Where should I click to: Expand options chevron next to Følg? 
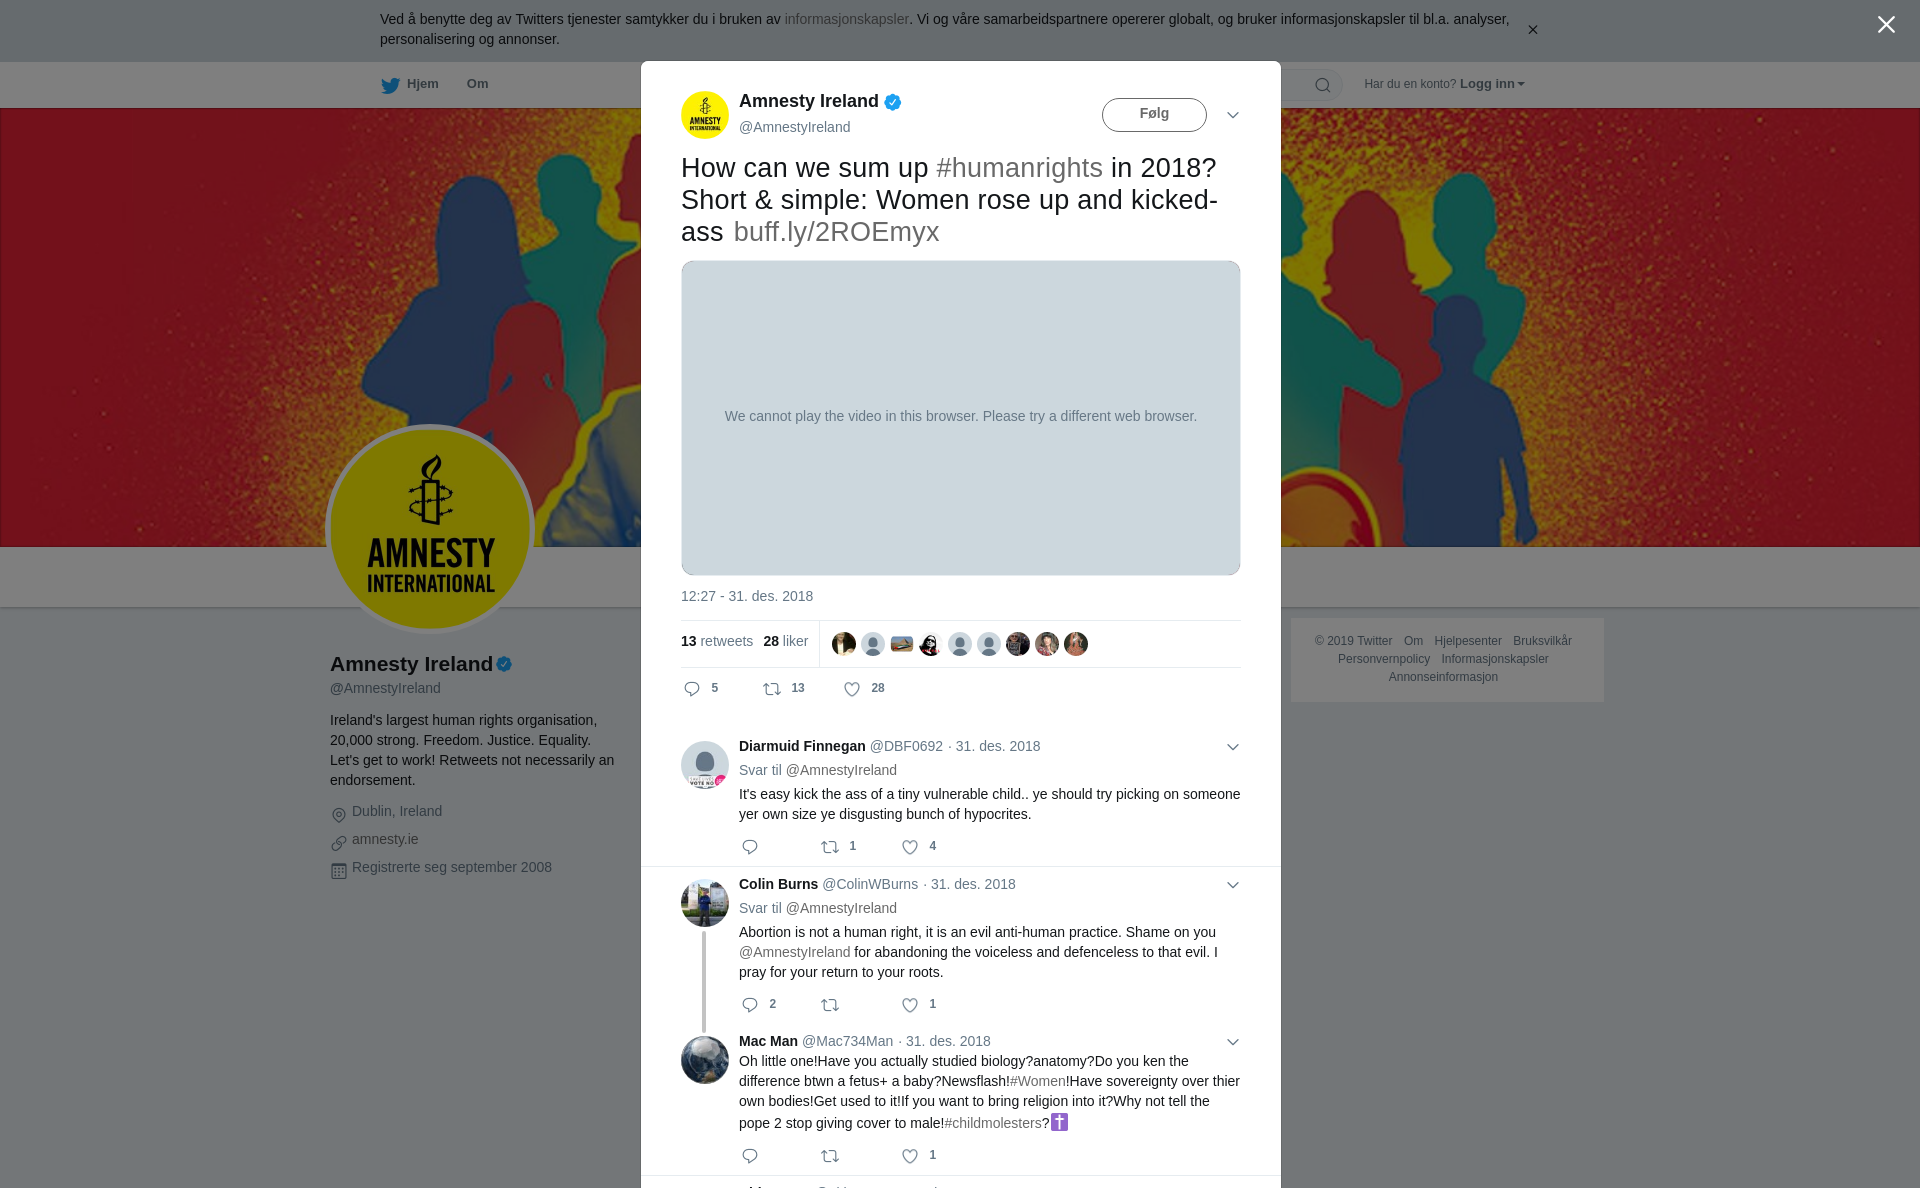point(1233,115)
